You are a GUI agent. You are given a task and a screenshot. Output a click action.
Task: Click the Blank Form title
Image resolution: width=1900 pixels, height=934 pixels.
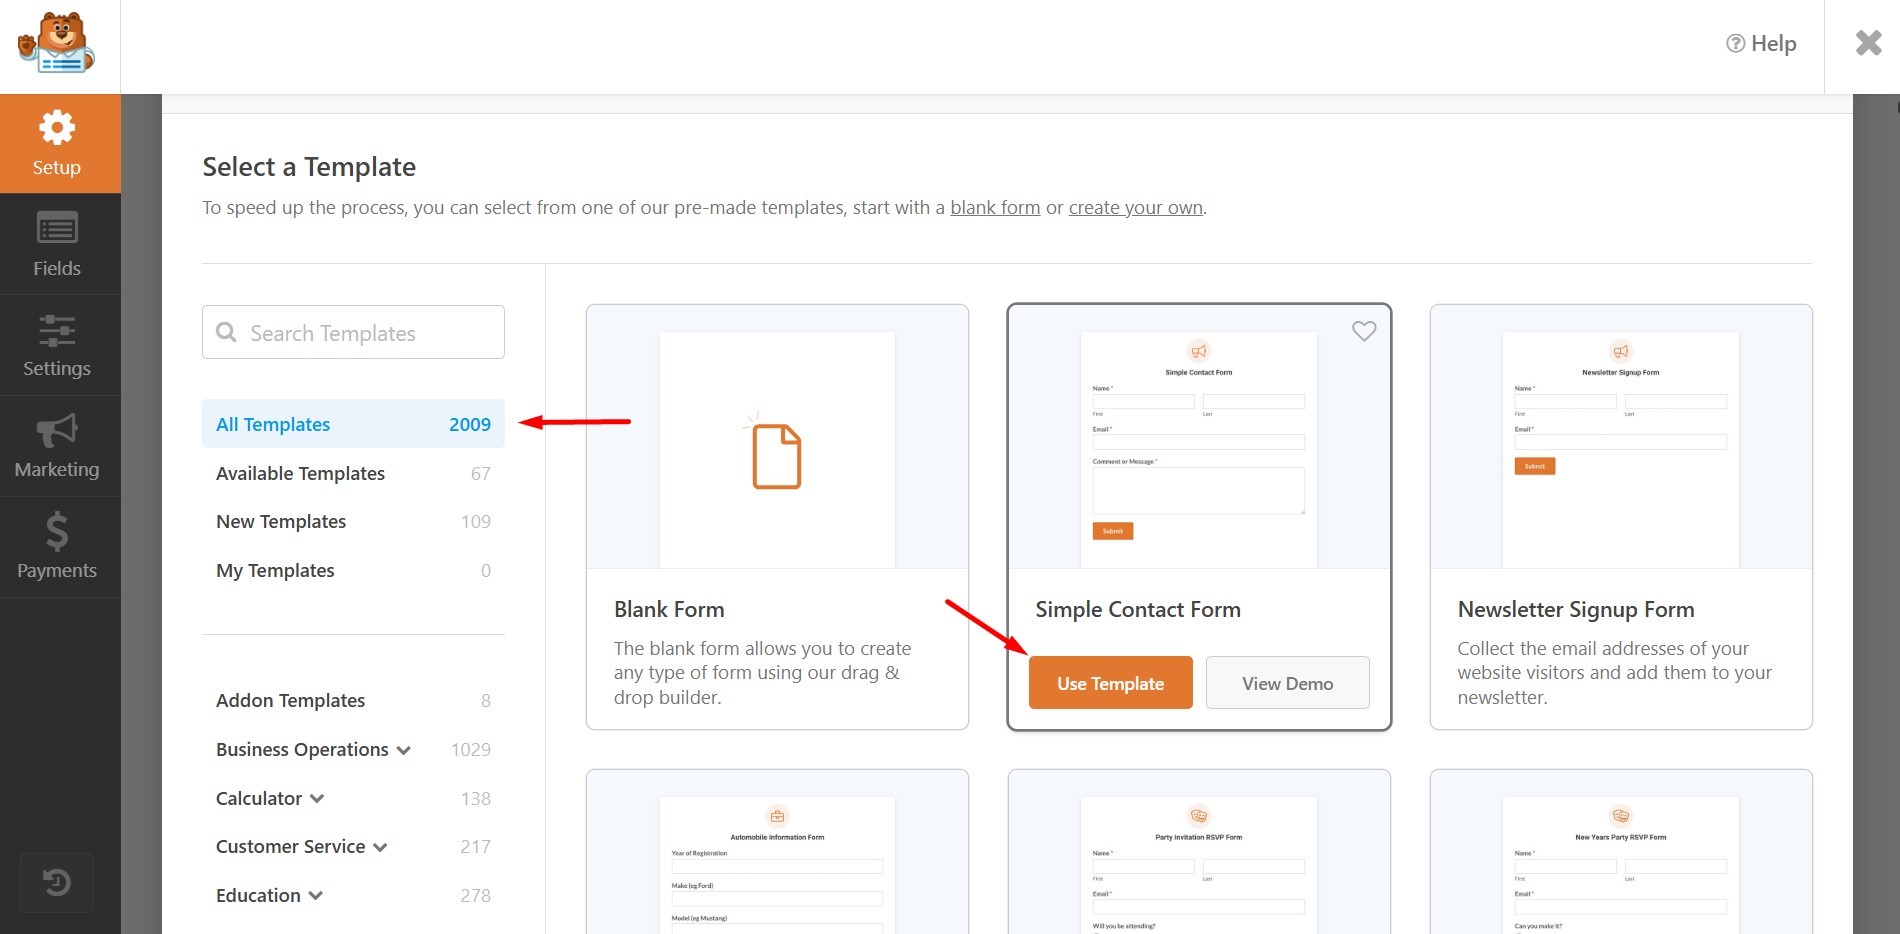click(x=669, y=609)
